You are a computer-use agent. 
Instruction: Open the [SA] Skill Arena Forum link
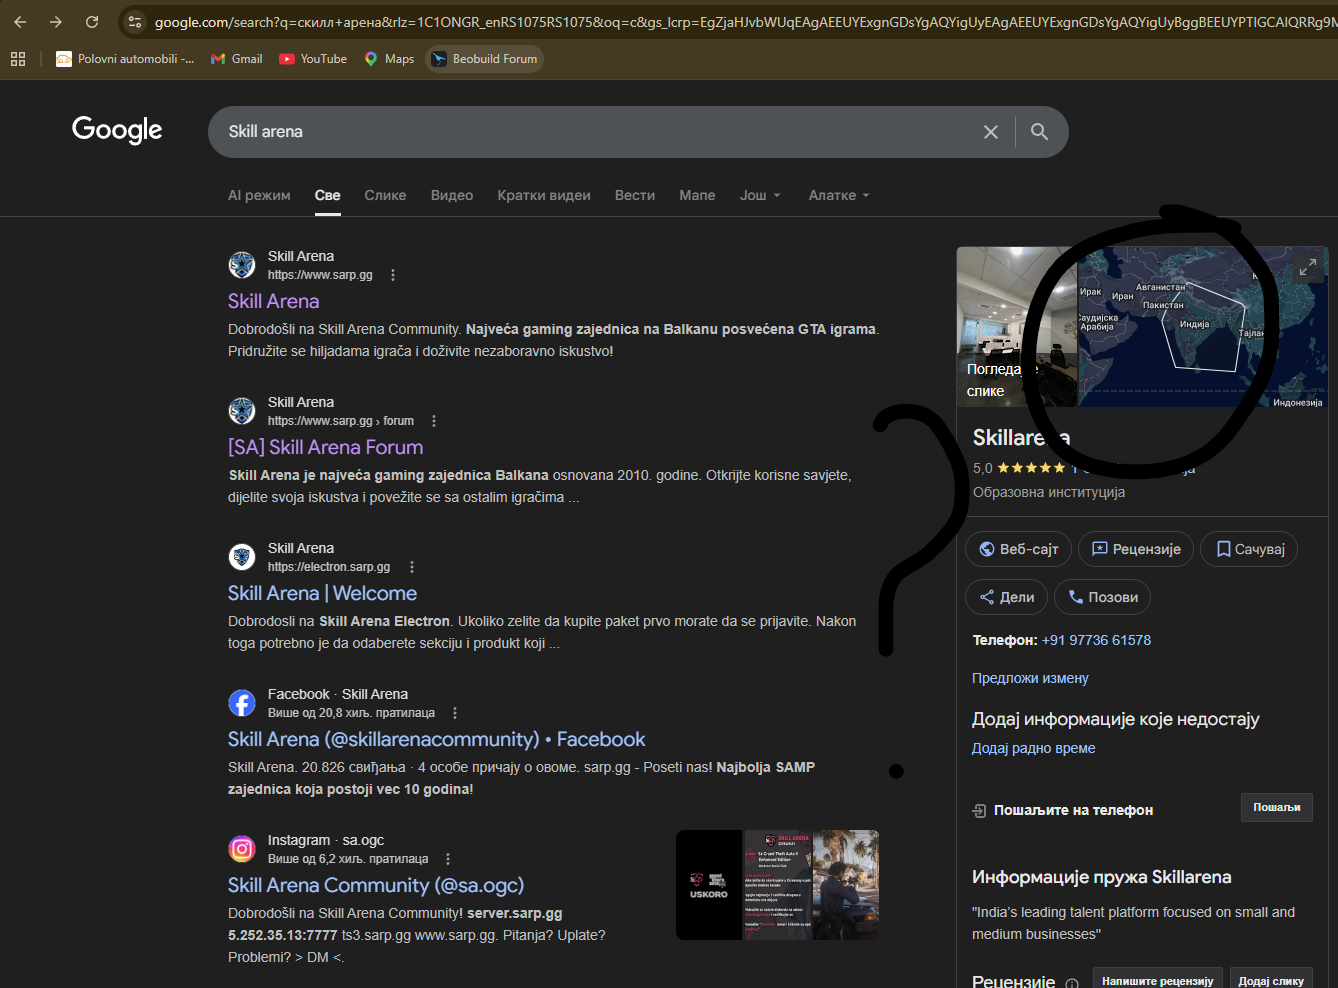325,447
